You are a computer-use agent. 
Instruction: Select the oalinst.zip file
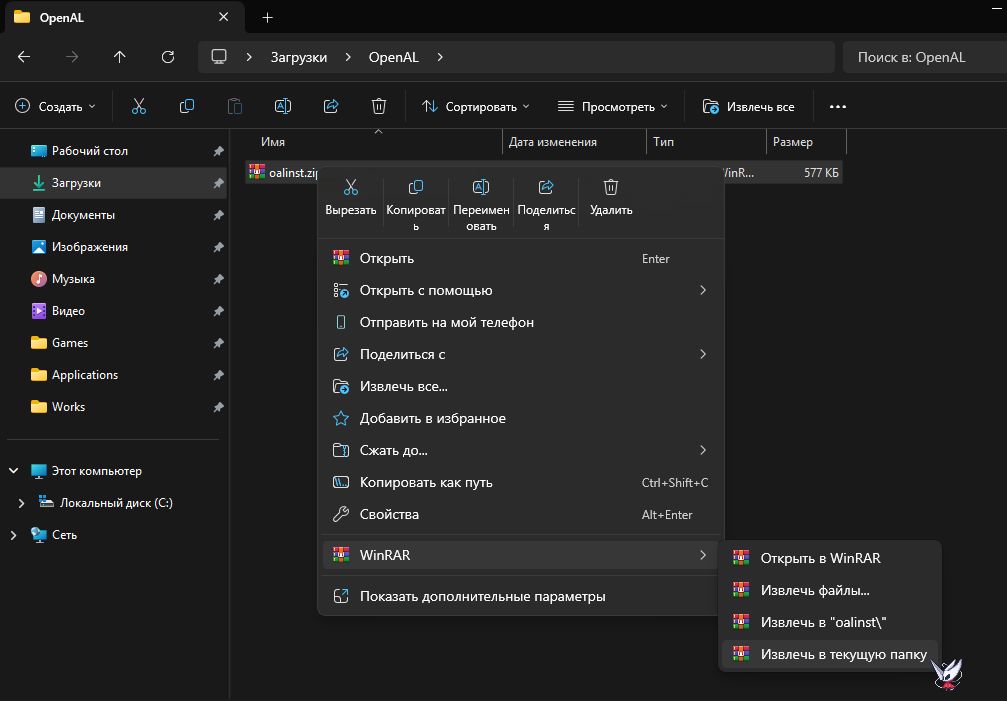click(x=283, y=172)
